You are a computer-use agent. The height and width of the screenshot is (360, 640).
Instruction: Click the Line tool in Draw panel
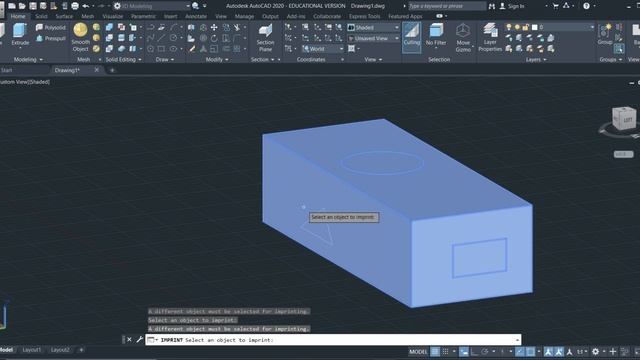pyautogui.click(x=162, y=38)
